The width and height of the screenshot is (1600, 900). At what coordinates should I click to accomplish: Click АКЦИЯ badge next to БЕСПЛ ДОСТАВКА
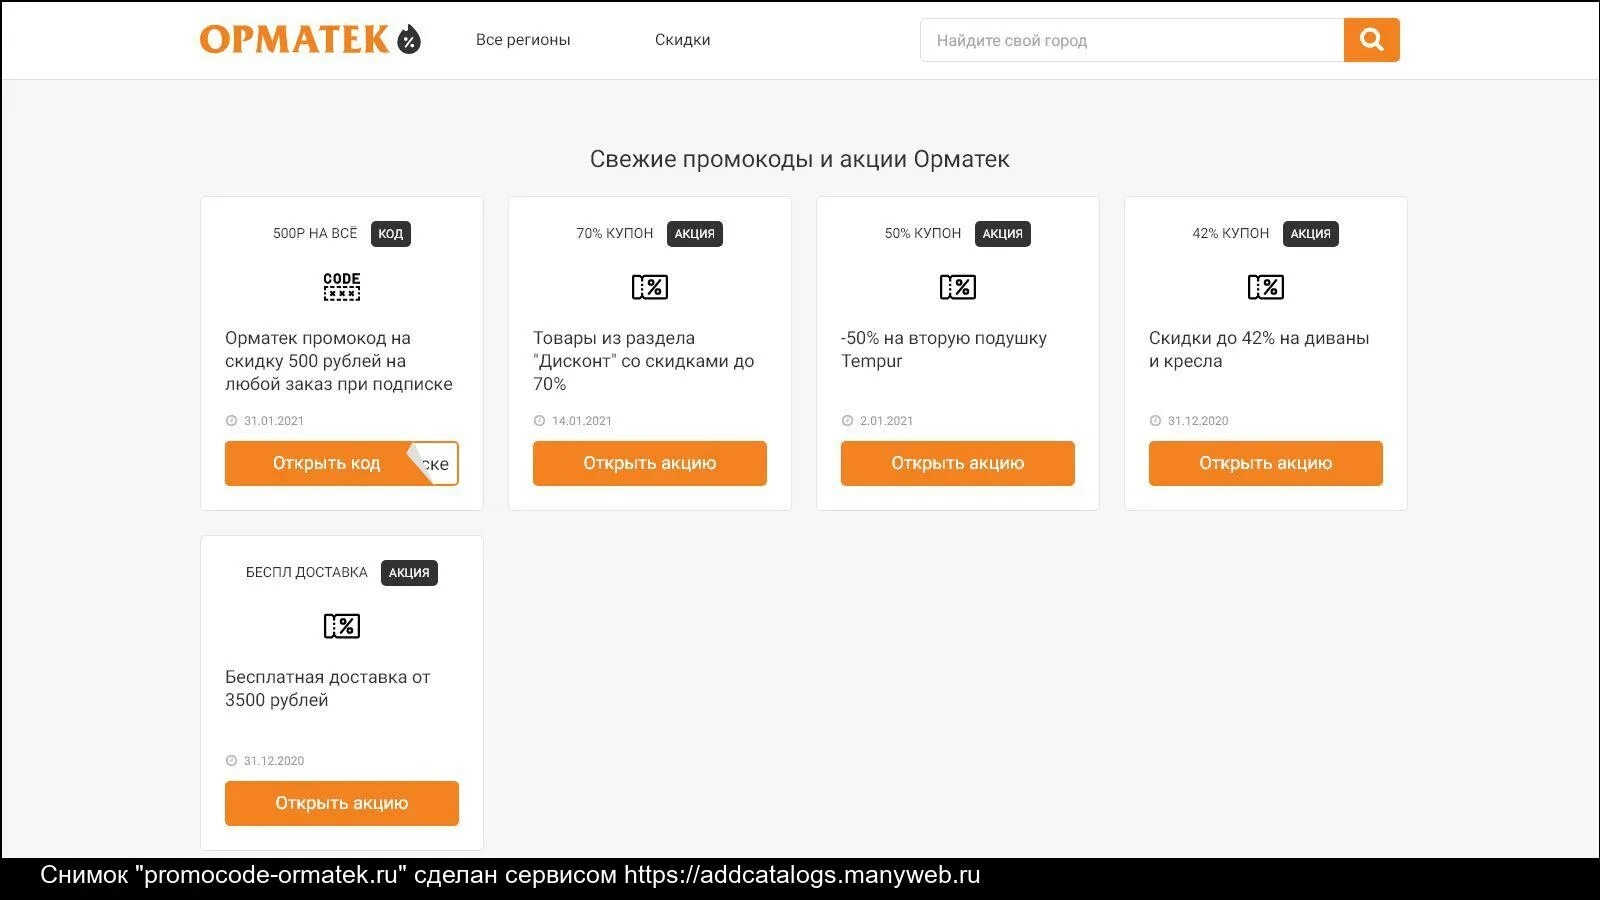[409, 573]
